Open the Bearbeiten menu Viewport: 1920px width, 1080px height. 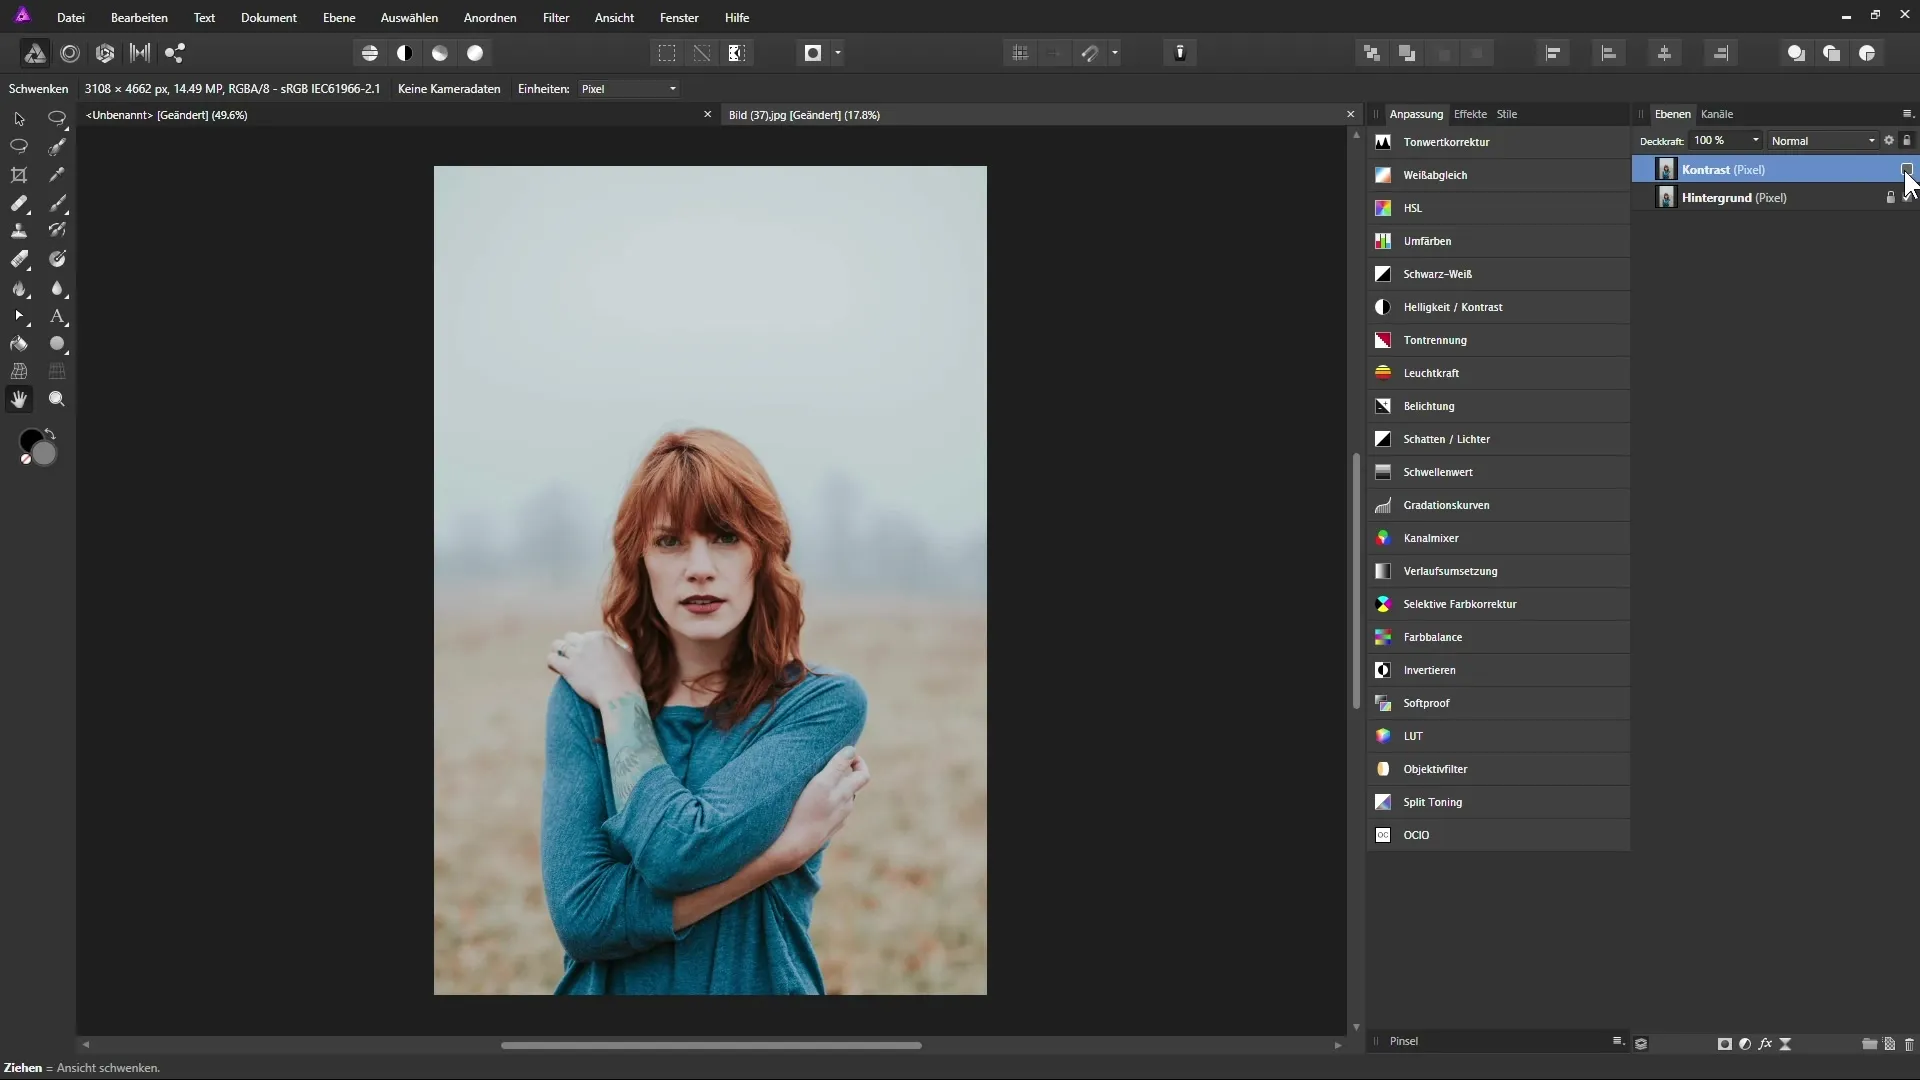tap(139, 18)
